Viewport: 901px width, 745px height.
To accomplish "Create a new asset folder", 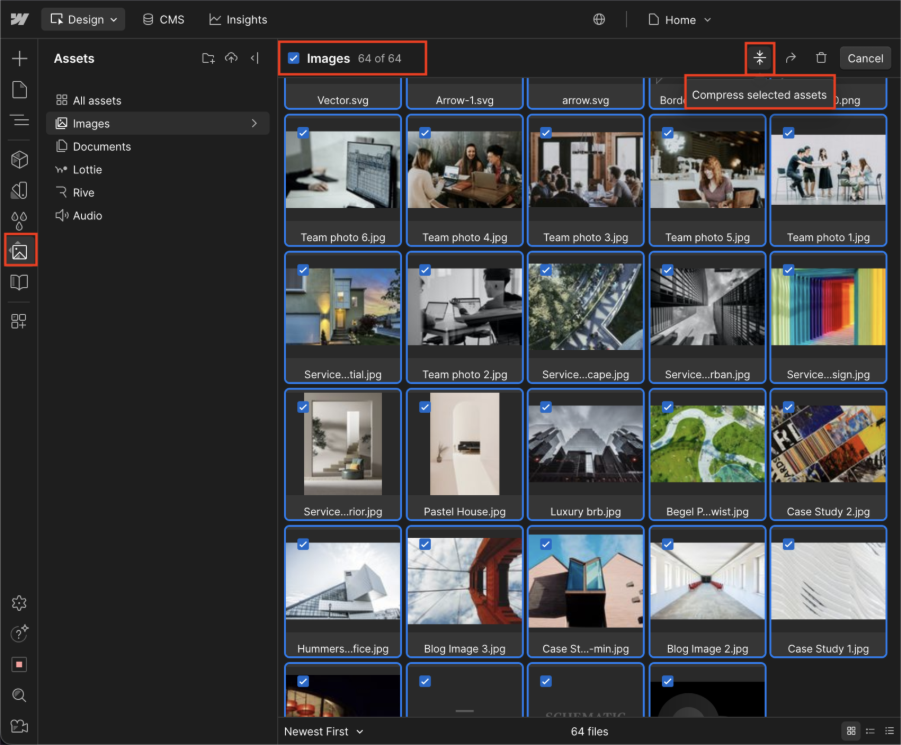I will [x=208, y=58].
